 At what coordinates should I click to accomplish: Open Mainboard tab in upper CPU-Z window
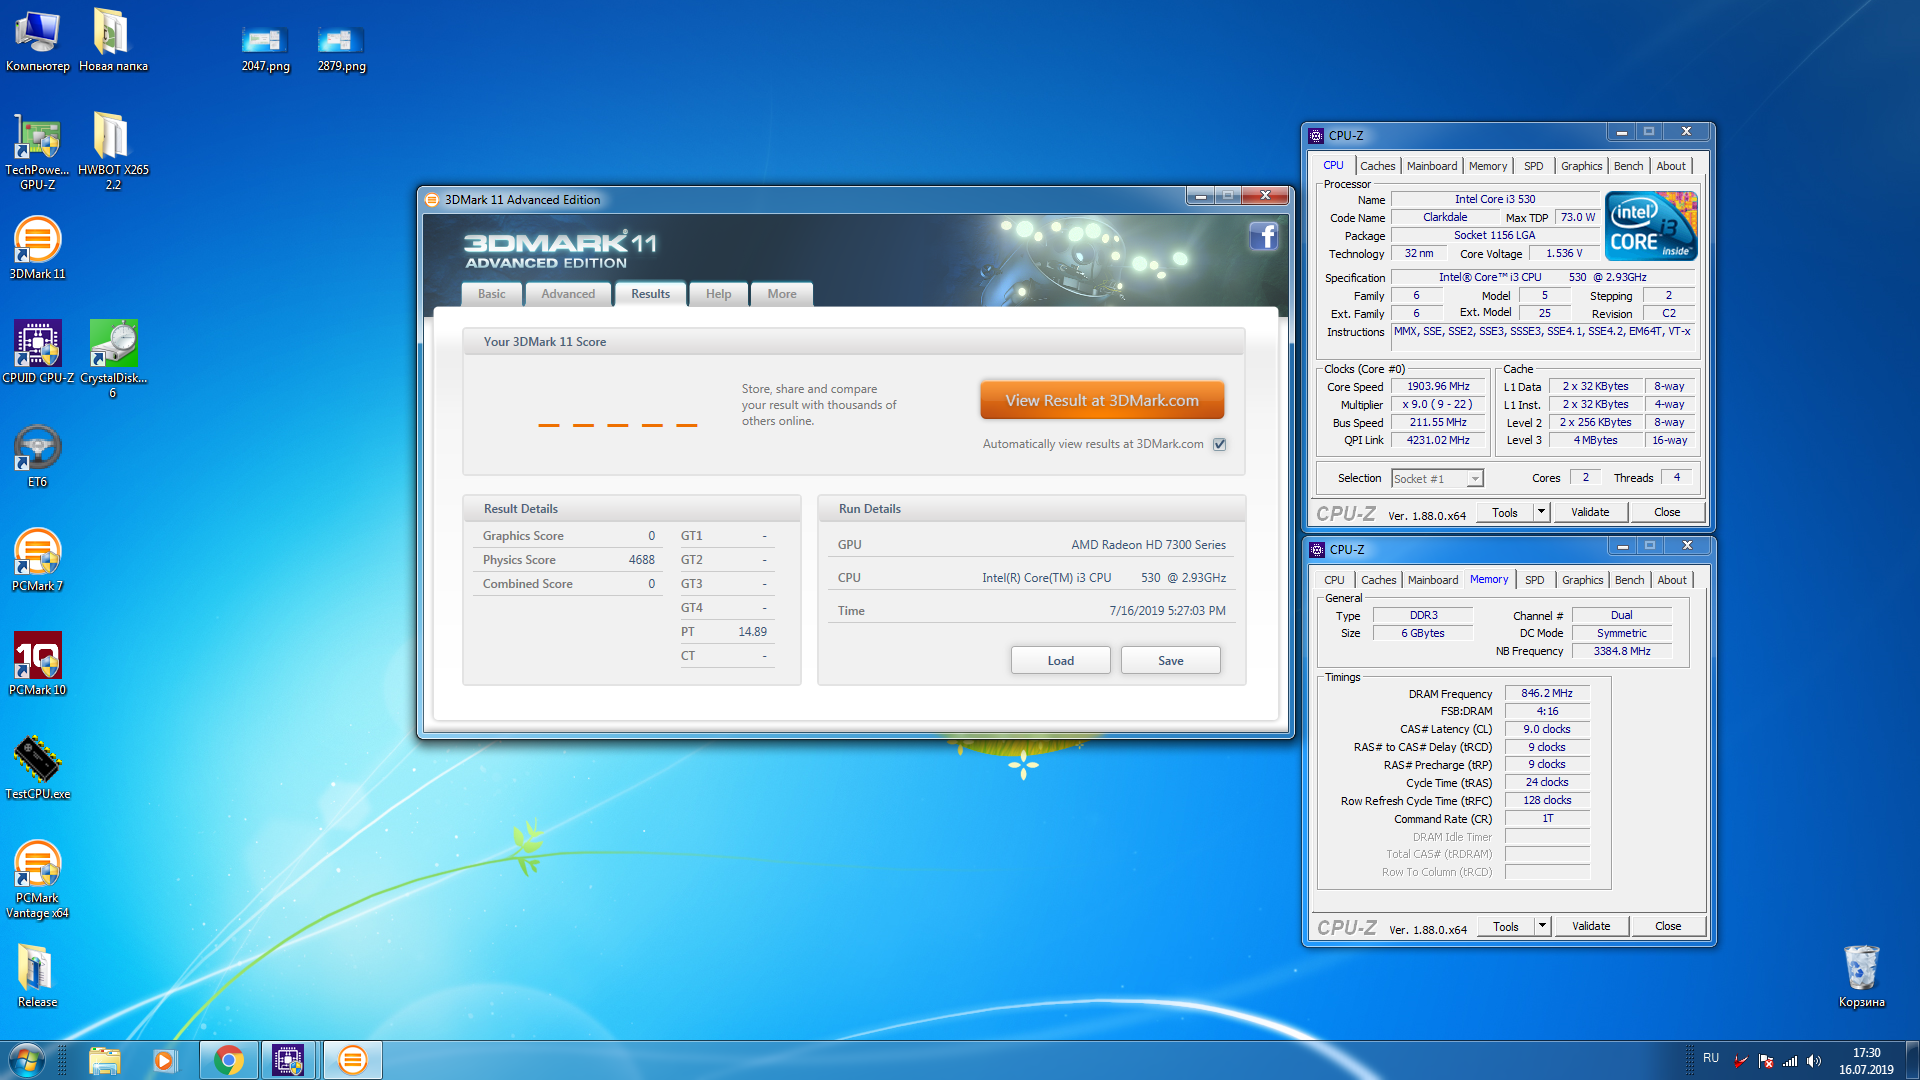pos(1432,166)
